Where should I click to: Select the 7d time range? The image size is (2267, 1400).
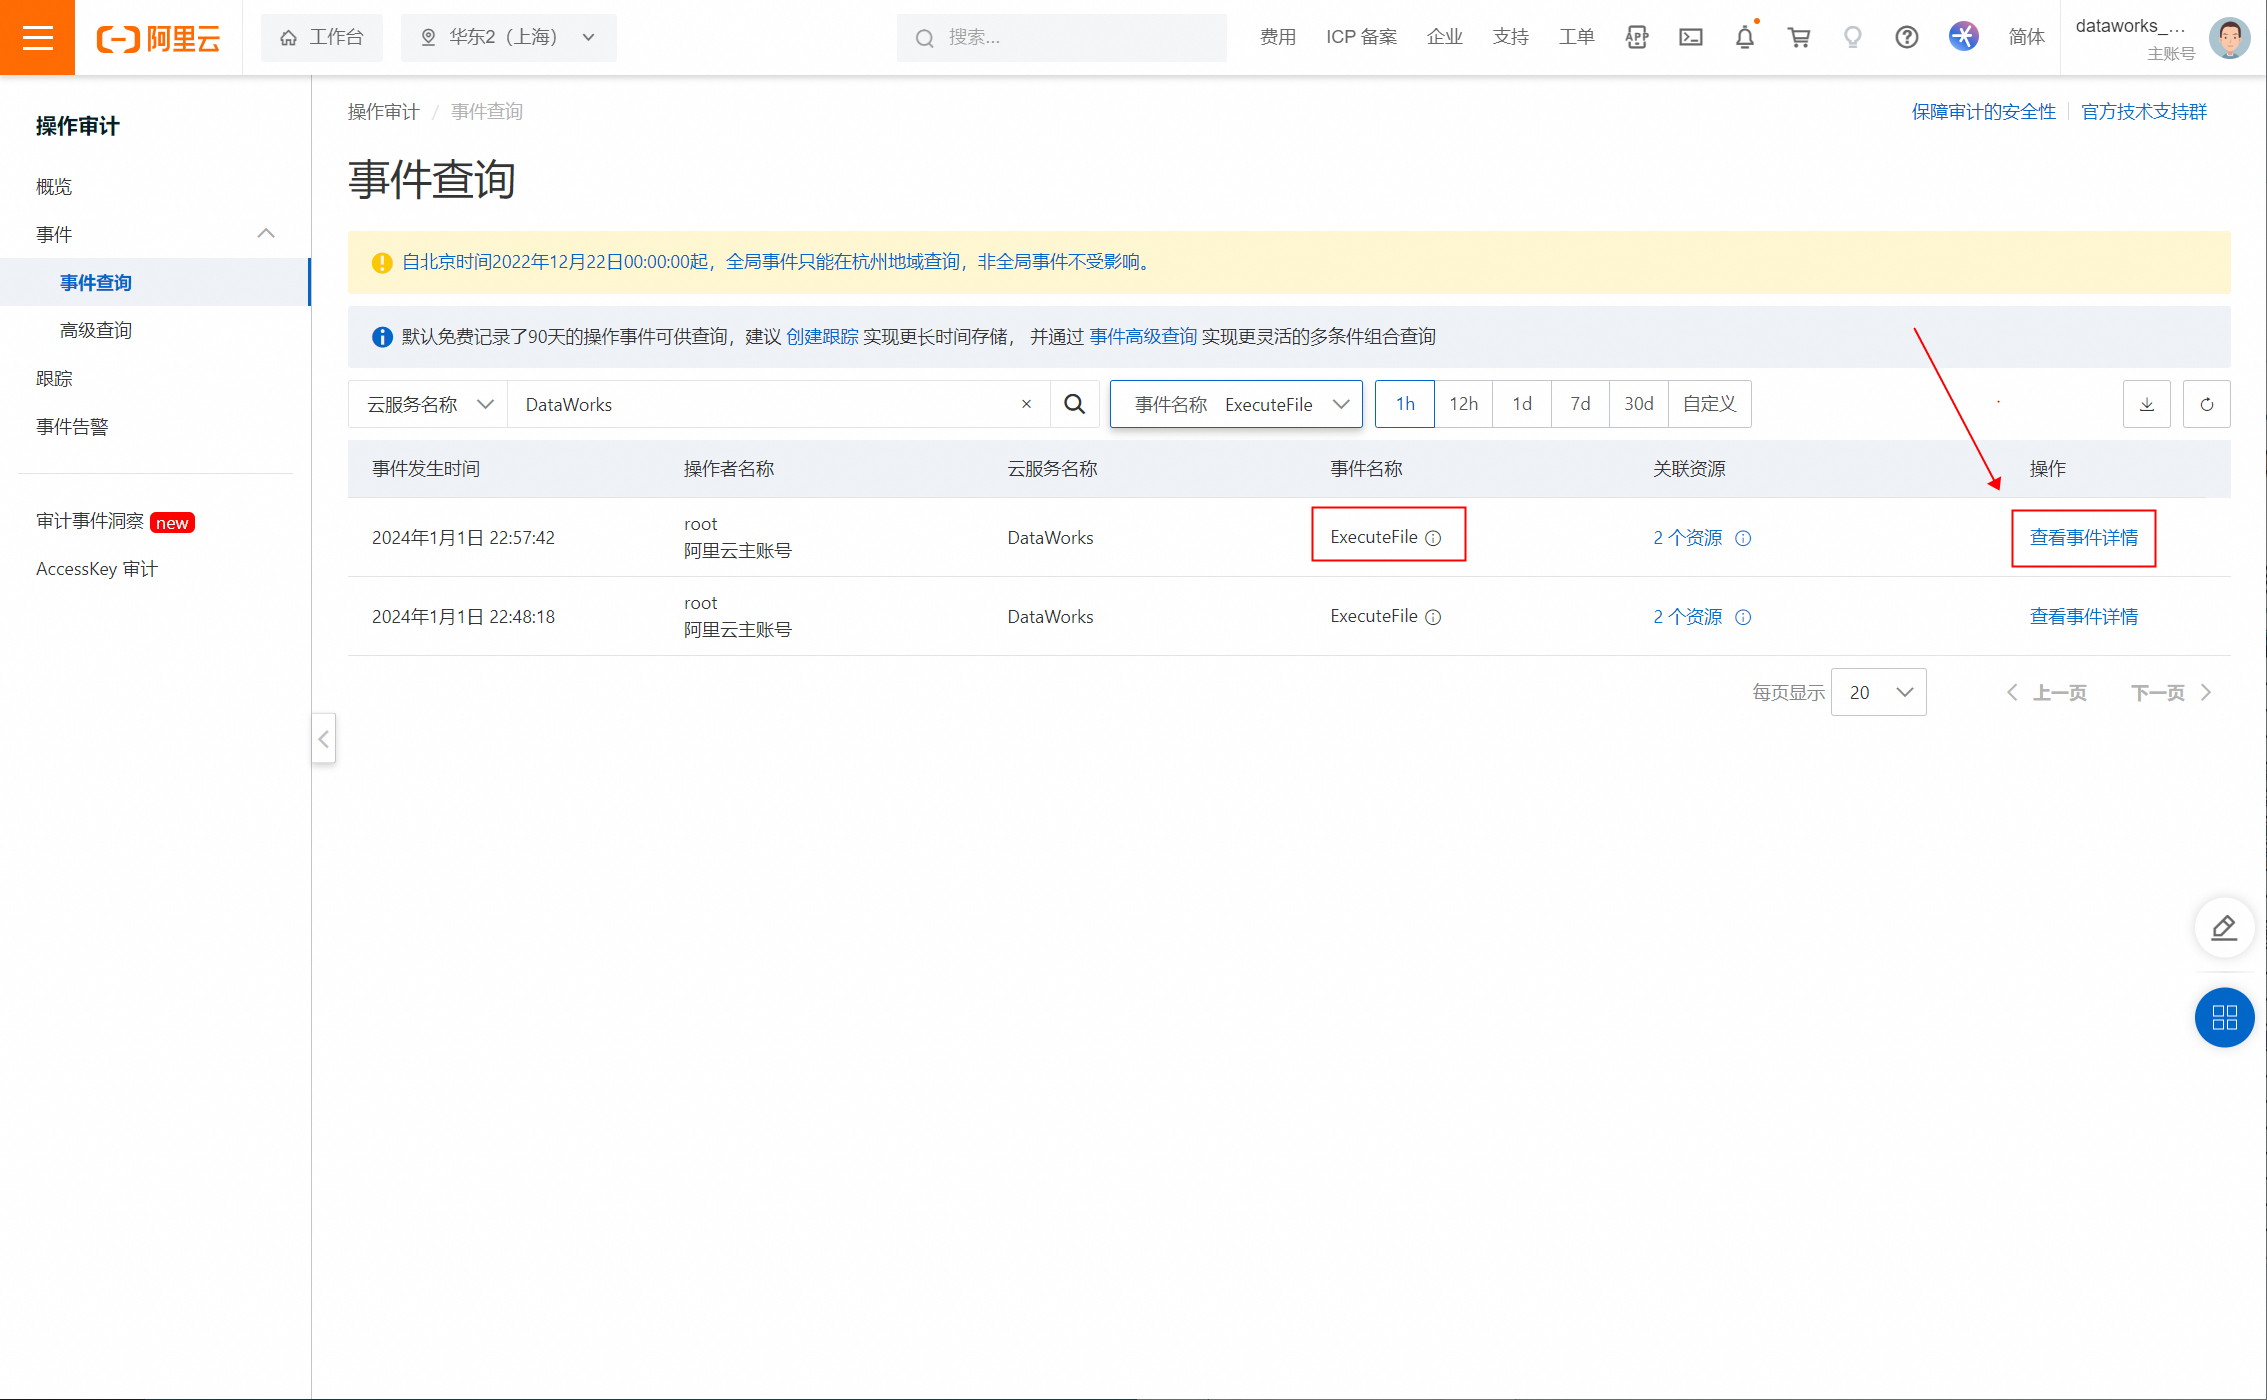(1580, 404)
